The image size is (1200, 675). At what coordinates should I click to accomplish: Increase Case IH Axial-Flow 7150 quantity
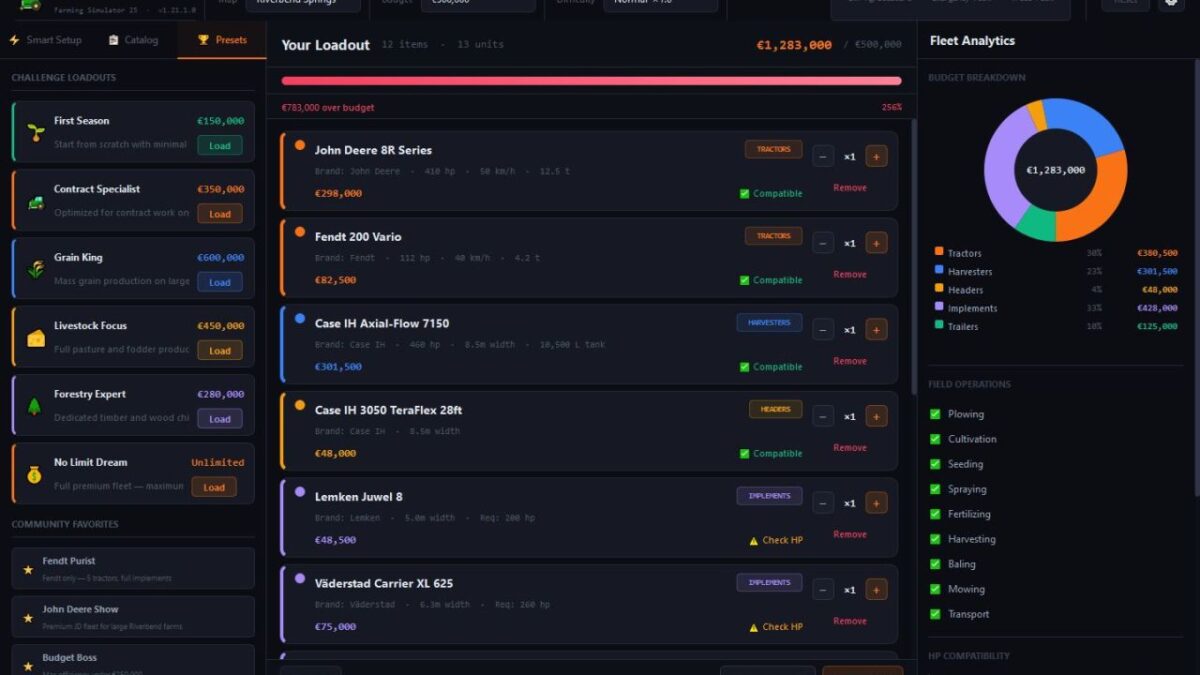click(876, 330)
